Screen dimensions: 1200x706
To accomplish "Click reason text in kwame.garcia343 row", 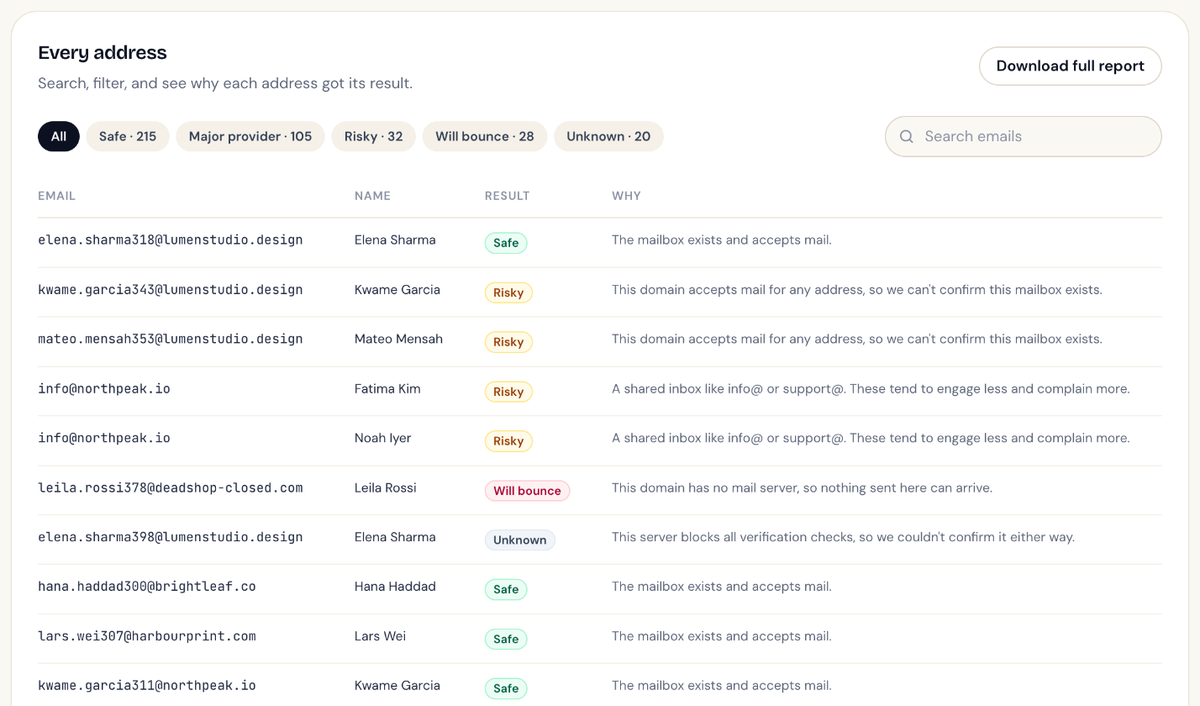I will tap(857, 290).
